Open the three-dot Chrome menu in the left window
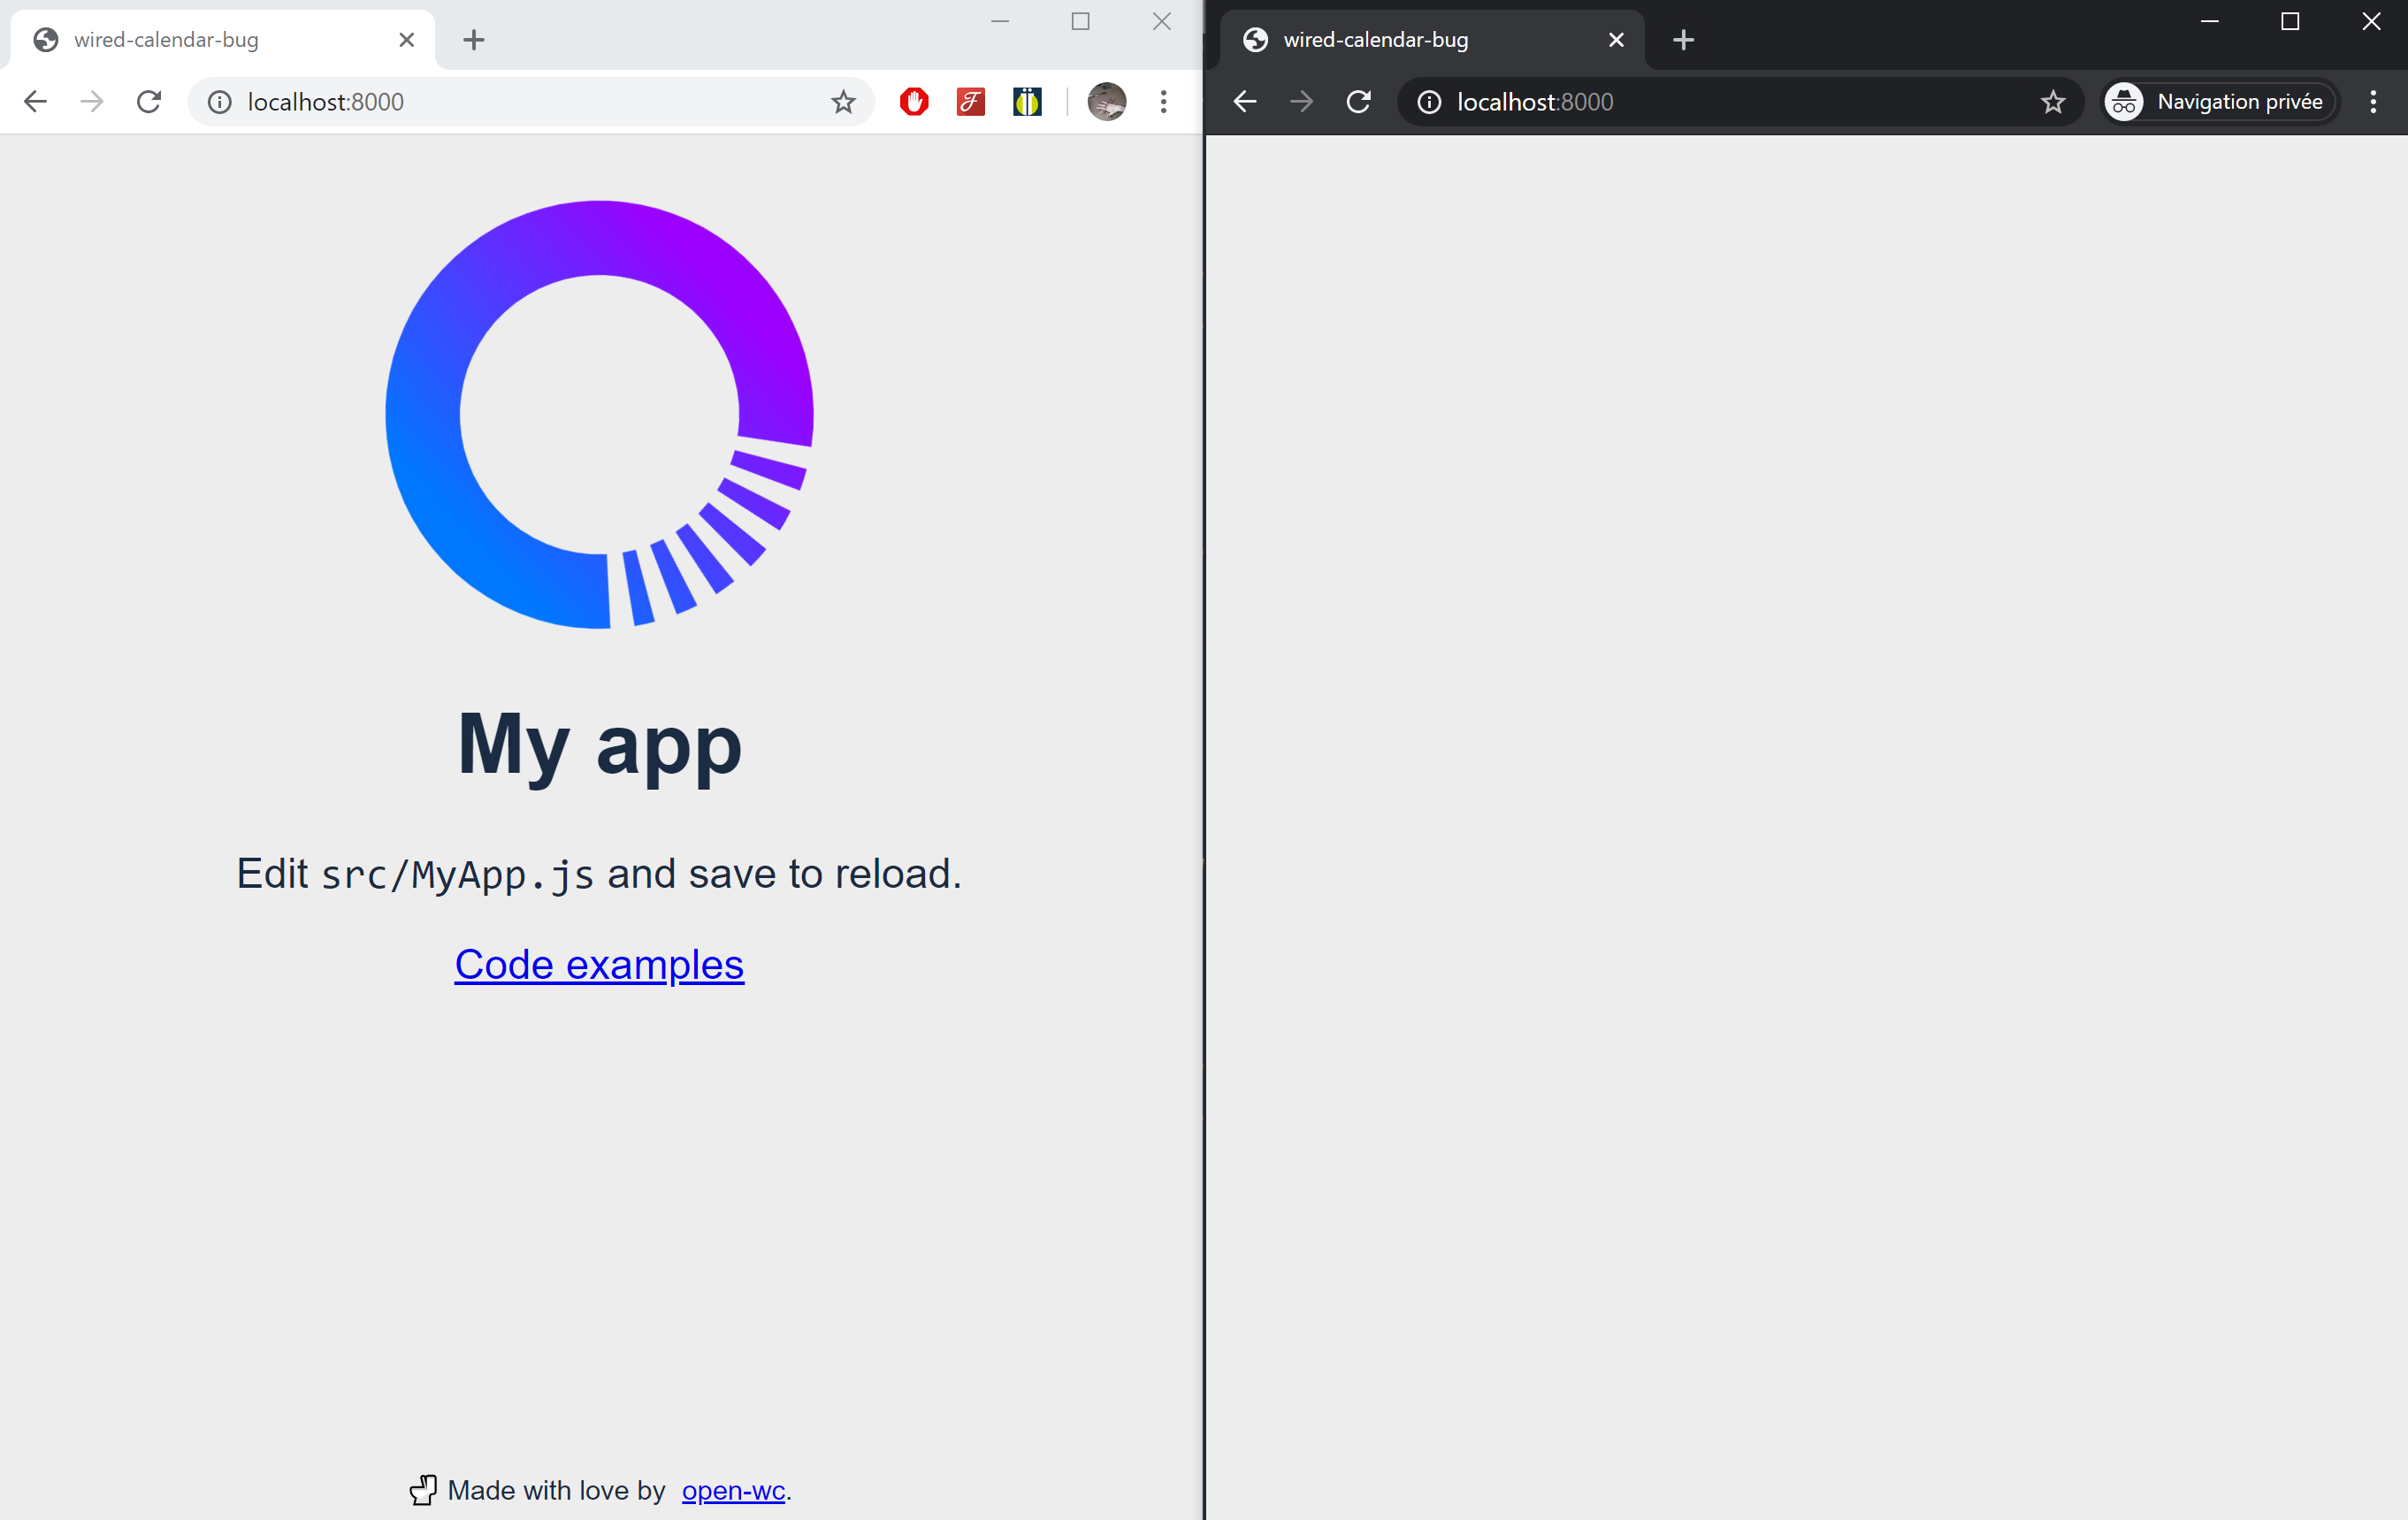 pos(1163,102)
